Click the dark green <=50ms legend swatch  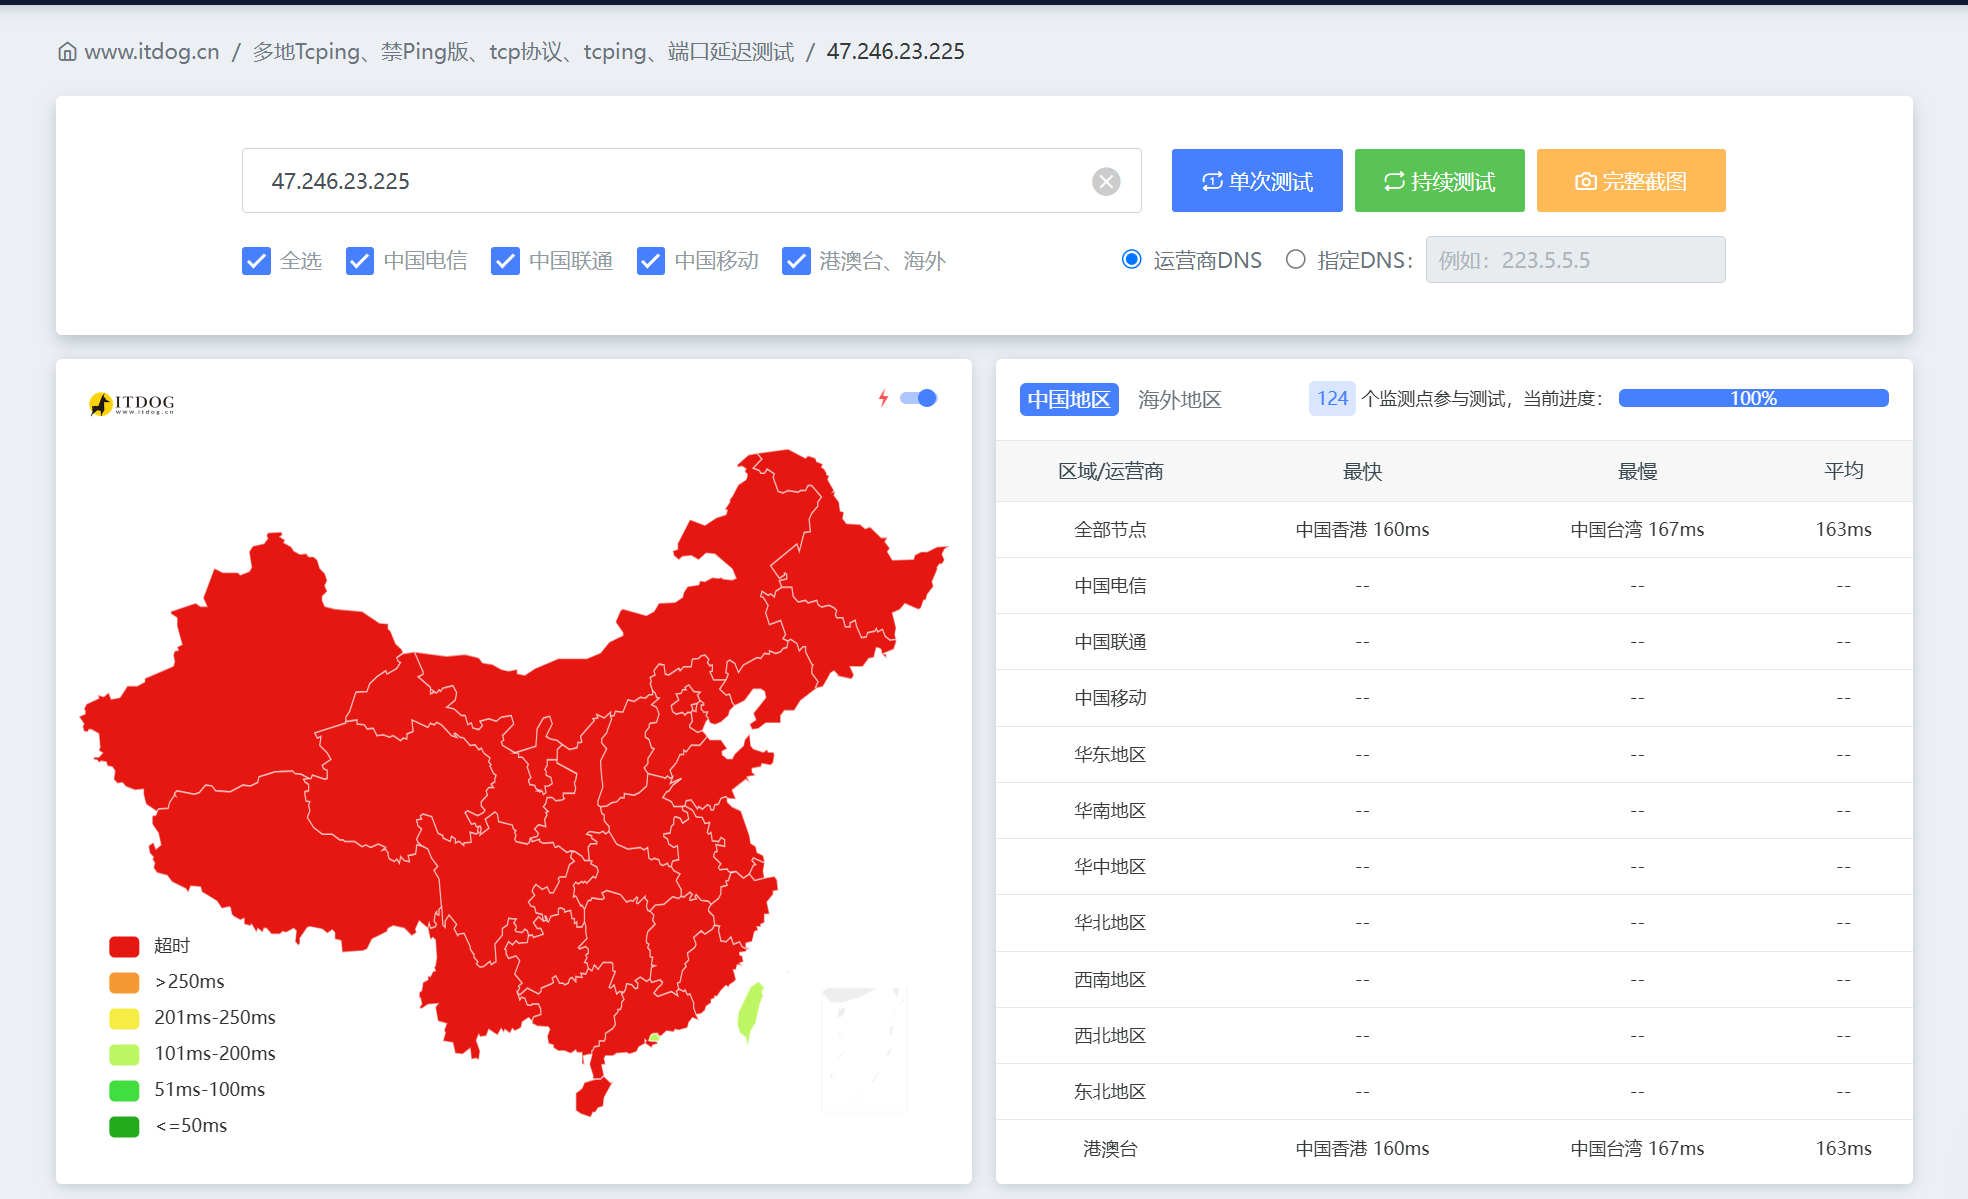pyautogui.click(x=124, y=1126)
